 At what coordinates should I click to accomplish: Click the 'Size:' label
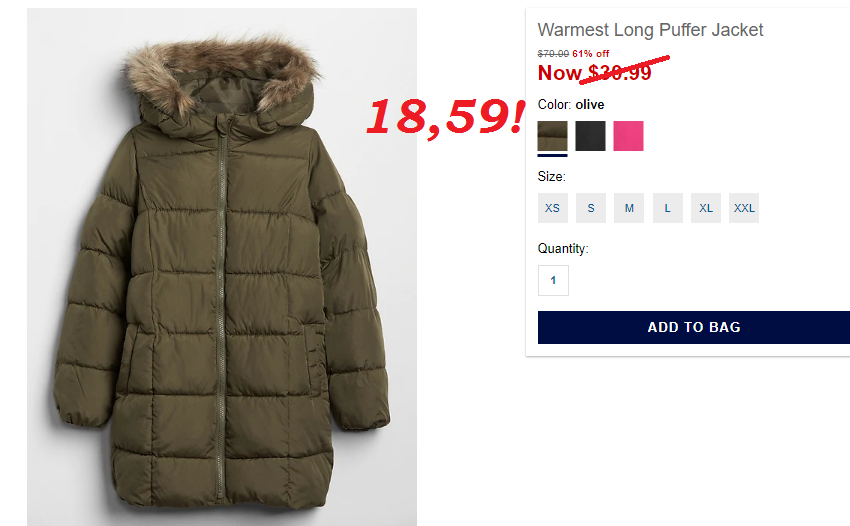(551, 177)
